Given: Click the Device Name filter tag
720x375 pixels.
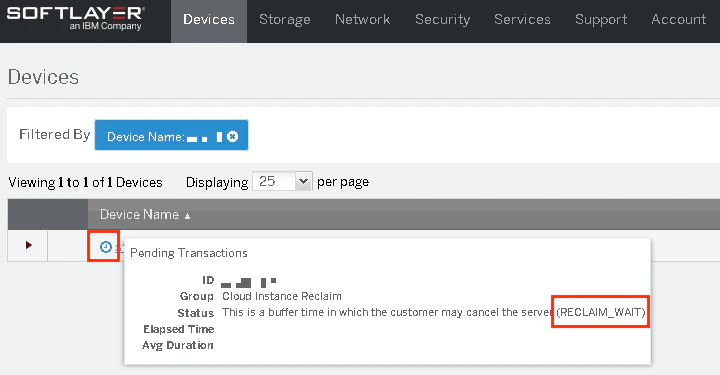Looking at the screenshot, I should pos(171,135).
